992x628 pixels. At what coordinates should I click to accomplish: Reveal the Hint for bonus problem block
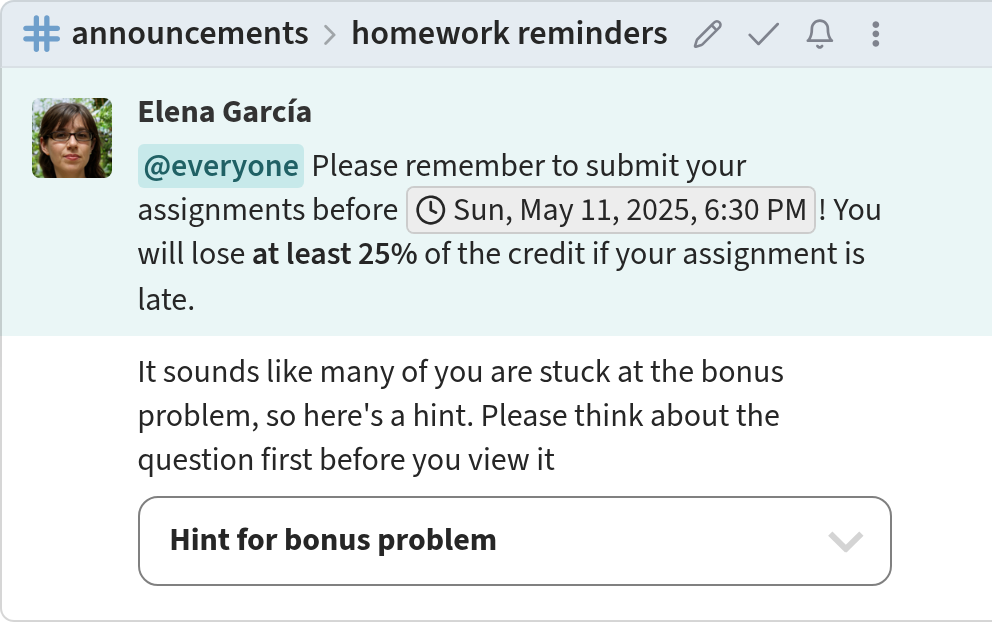(514, 541)
